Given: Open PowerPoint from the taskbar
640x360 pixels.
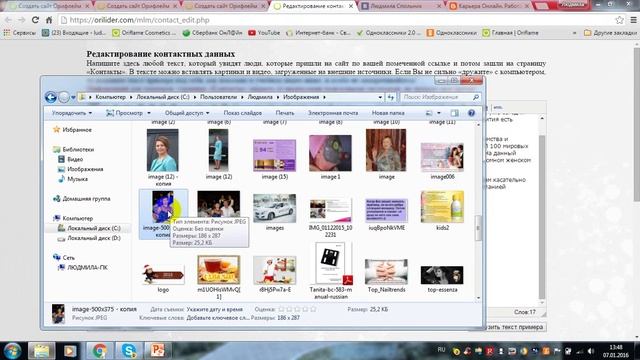Looking at the screenshot, I should tap(158, 351).
